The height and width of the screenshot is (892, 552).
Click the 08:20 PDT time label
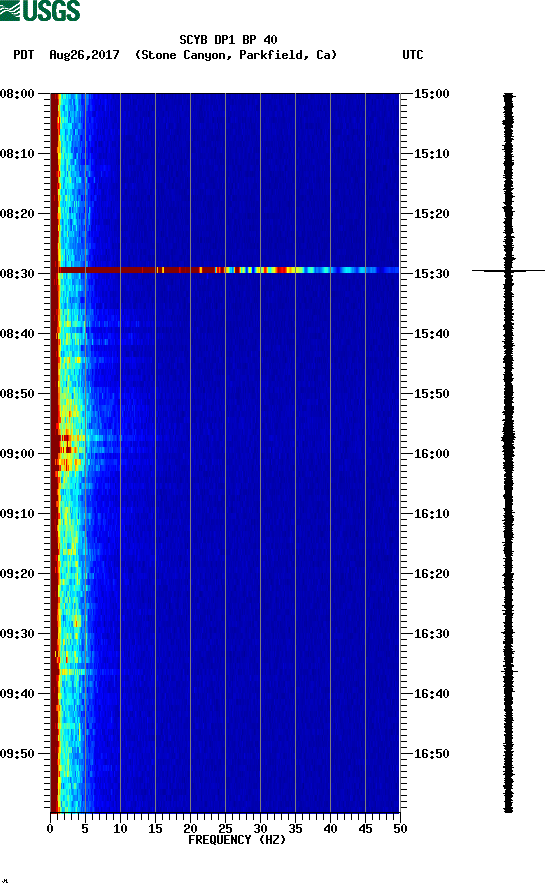(x=17, y=214)
